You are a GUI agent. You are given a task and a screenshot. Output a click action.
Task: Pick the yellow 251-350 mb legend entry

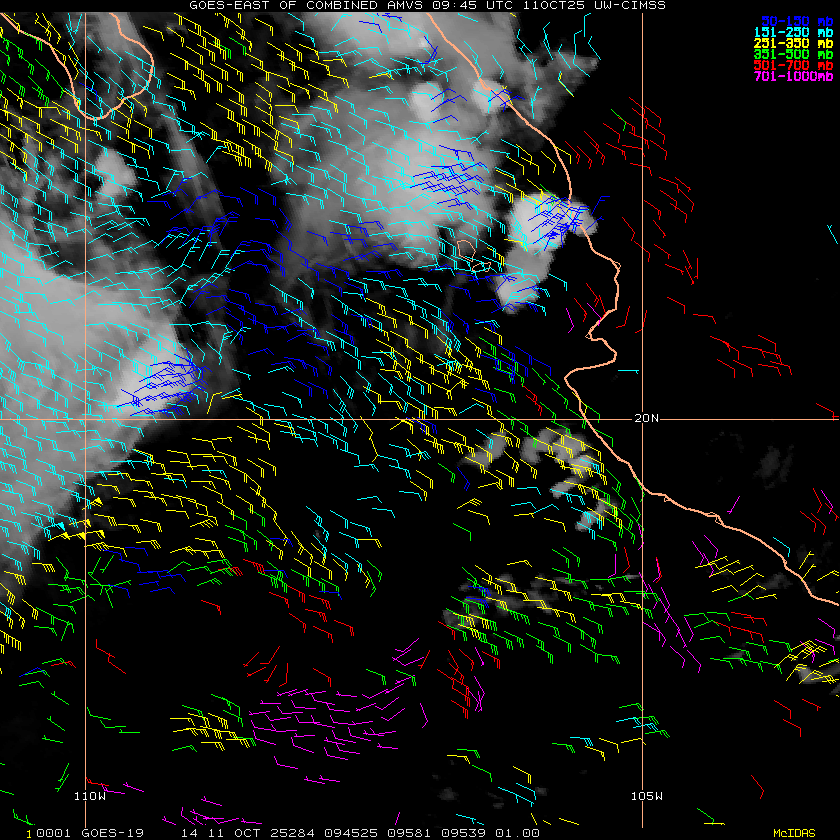point(793,43)
